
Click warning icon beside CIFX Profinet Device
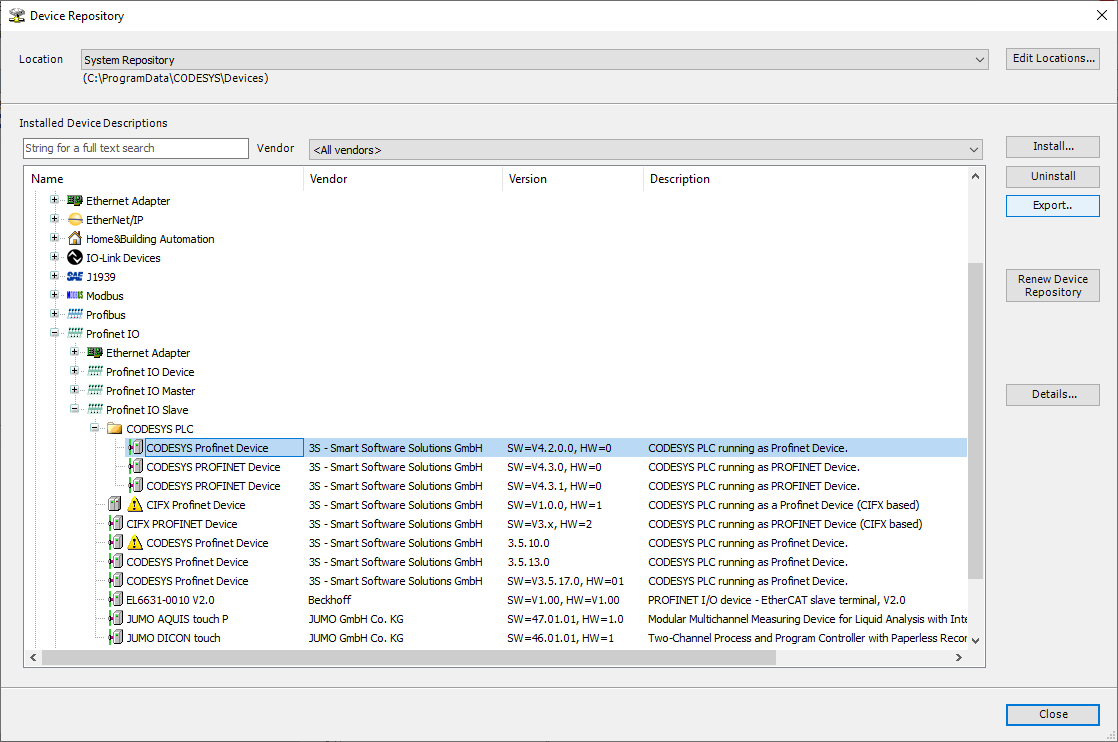135,505
